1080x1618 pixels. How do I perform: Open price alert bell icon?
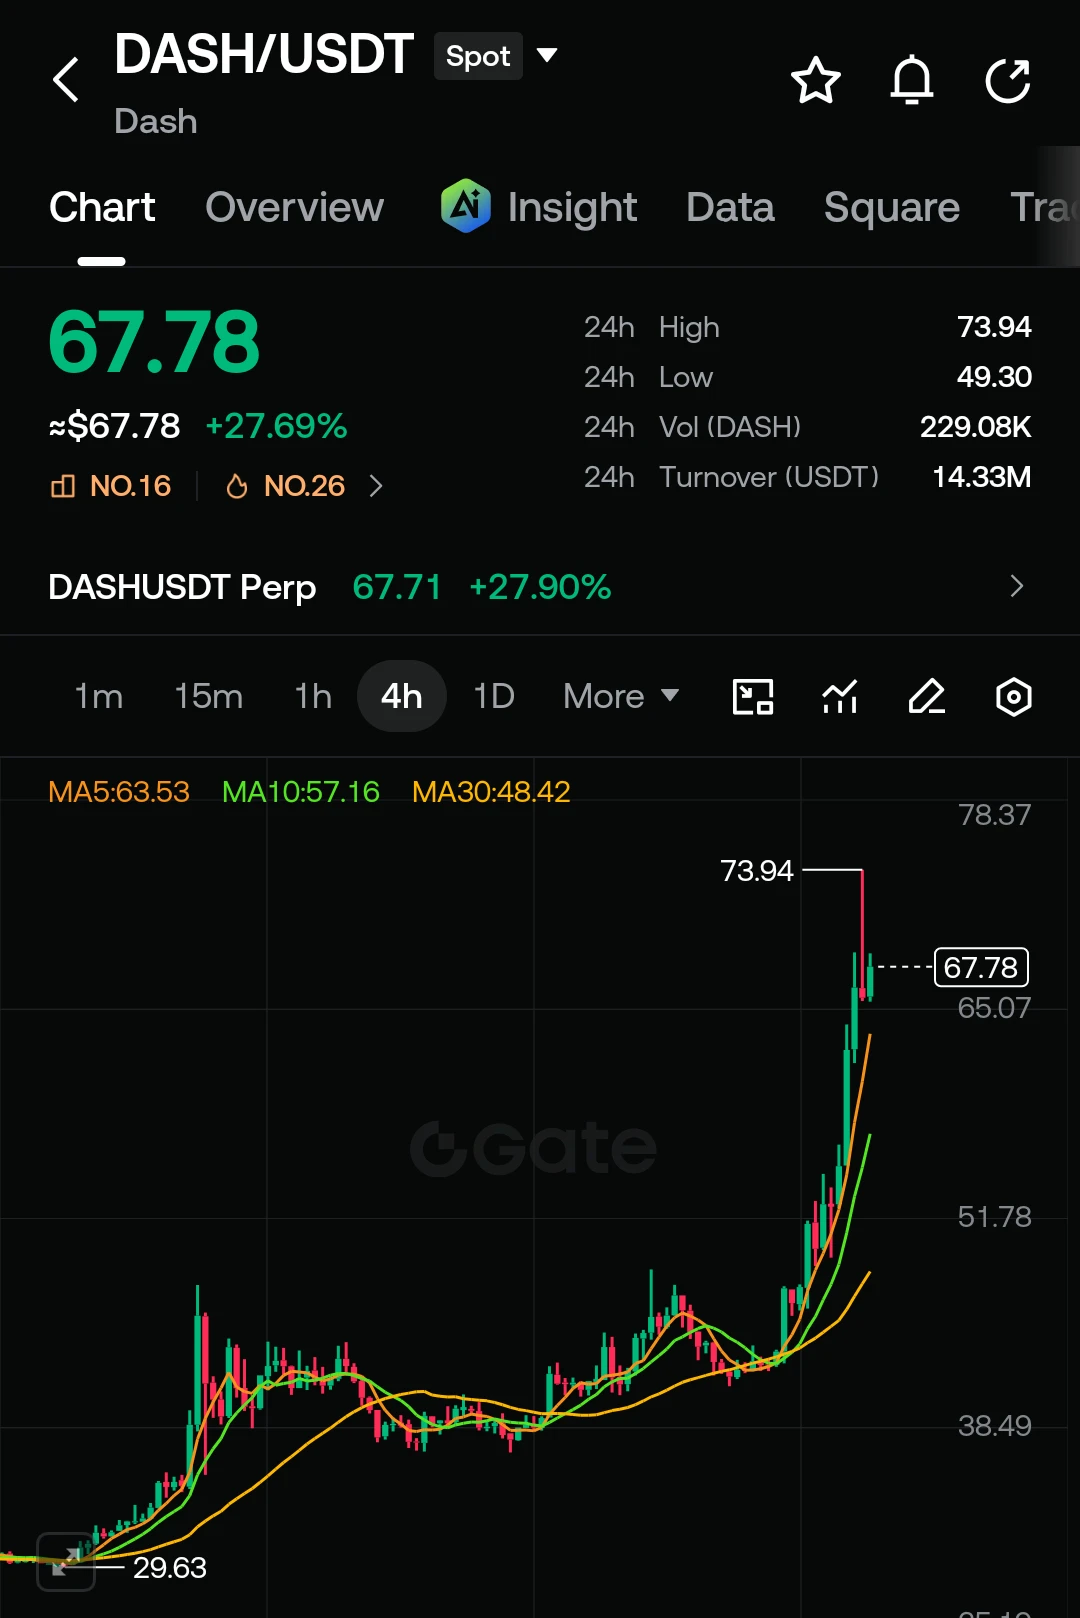tap(912, 81)
